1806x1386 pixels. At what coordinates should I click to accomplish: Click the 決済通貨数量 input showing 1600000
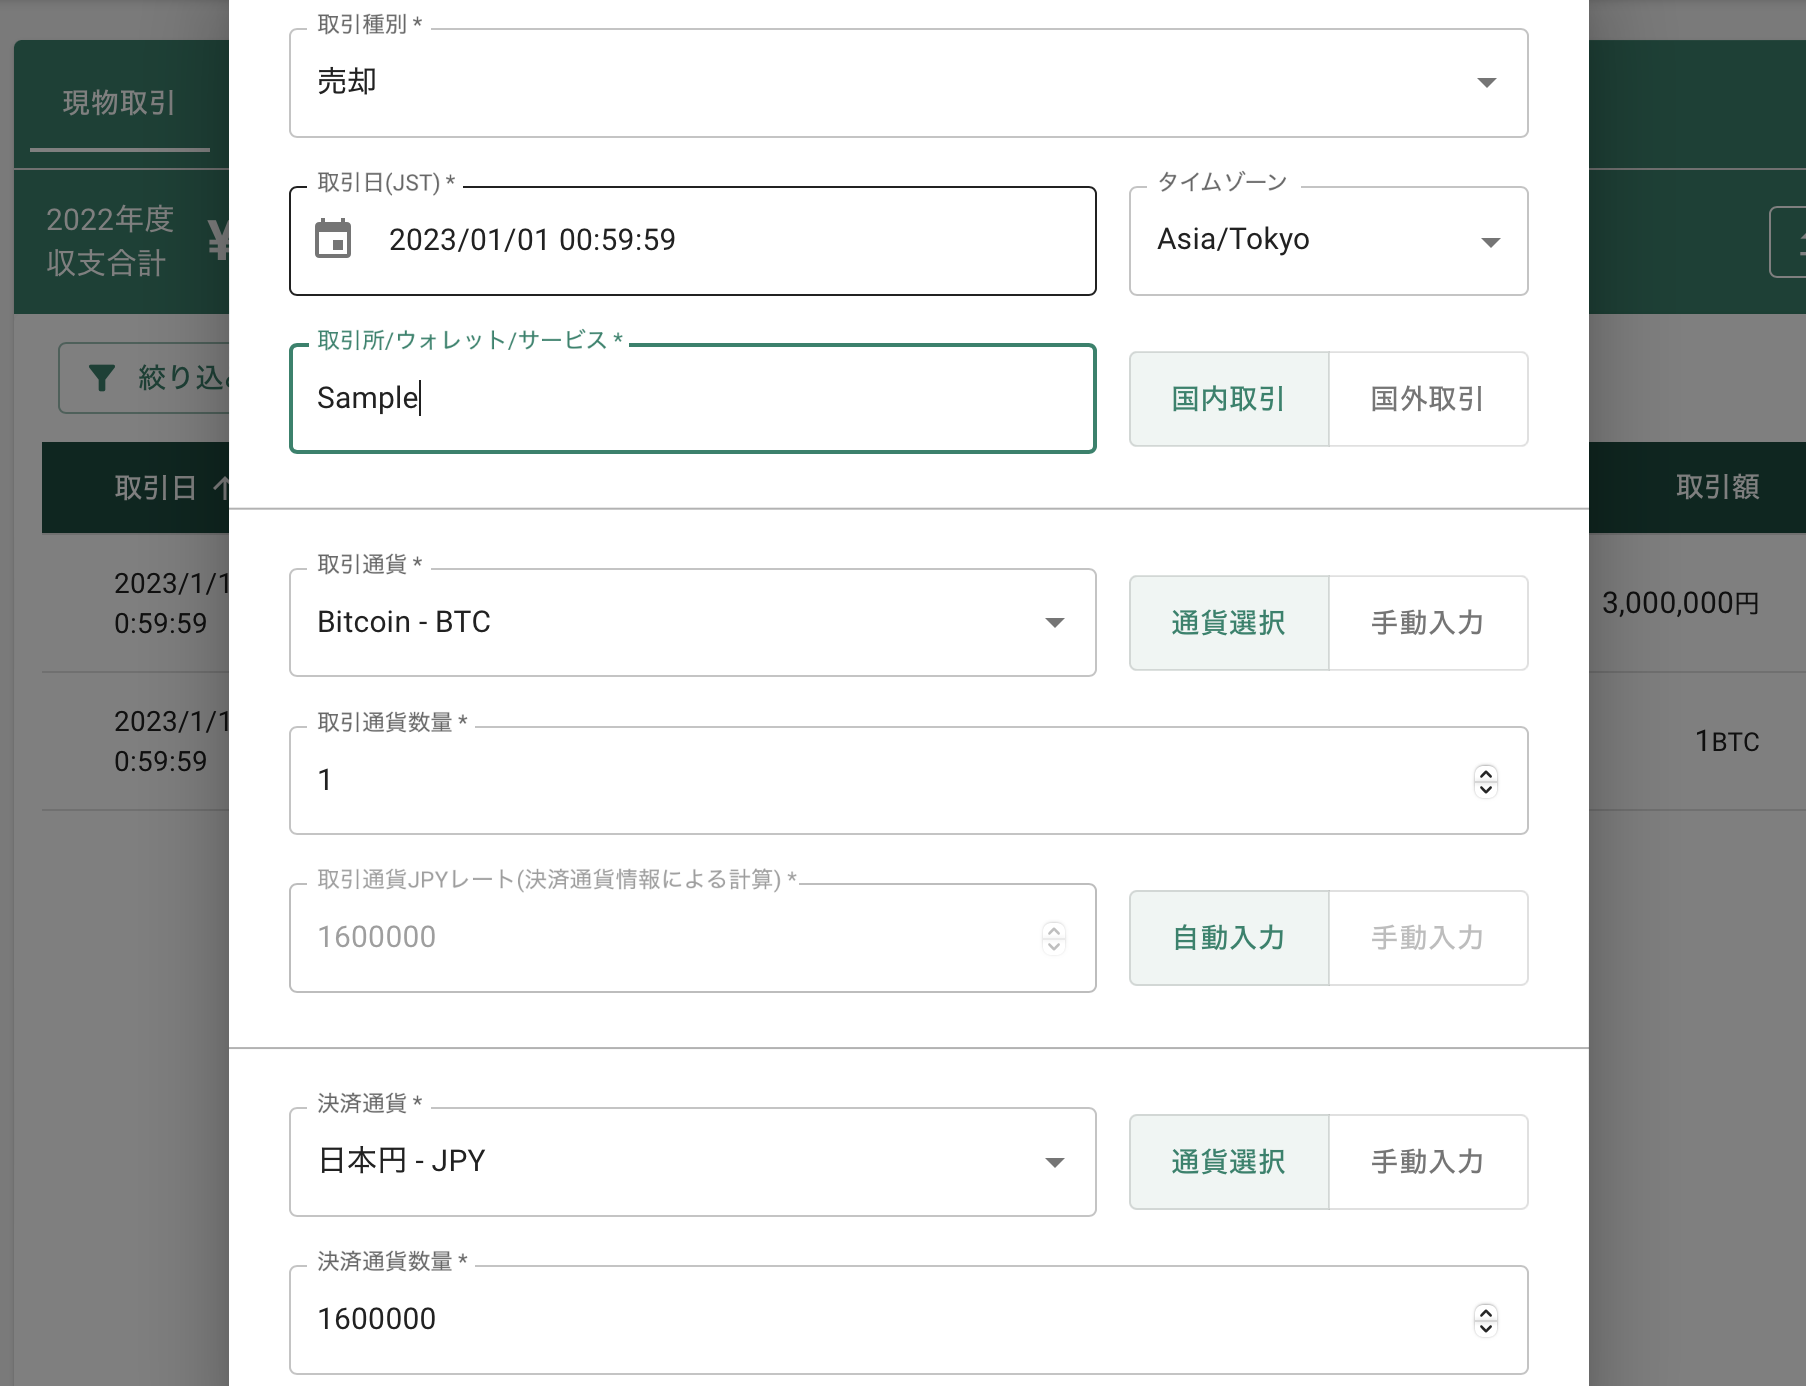(908, 1320)
